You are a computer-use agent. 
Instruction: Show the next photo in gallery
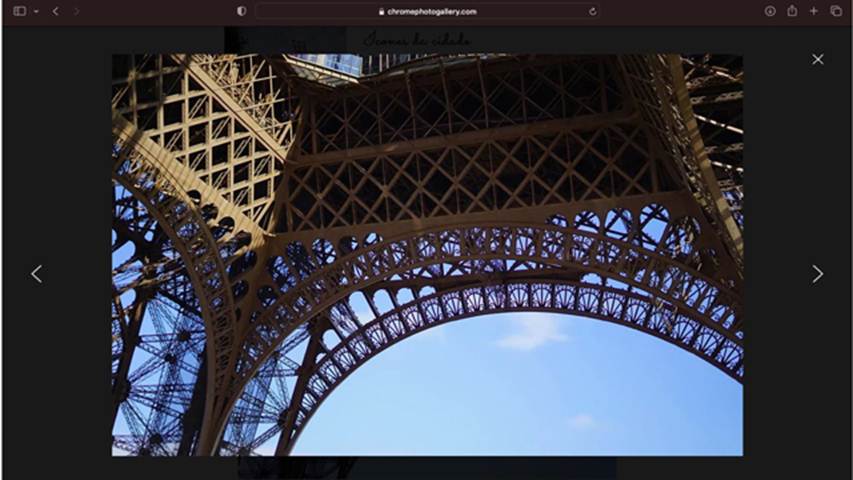click(817, 273)
